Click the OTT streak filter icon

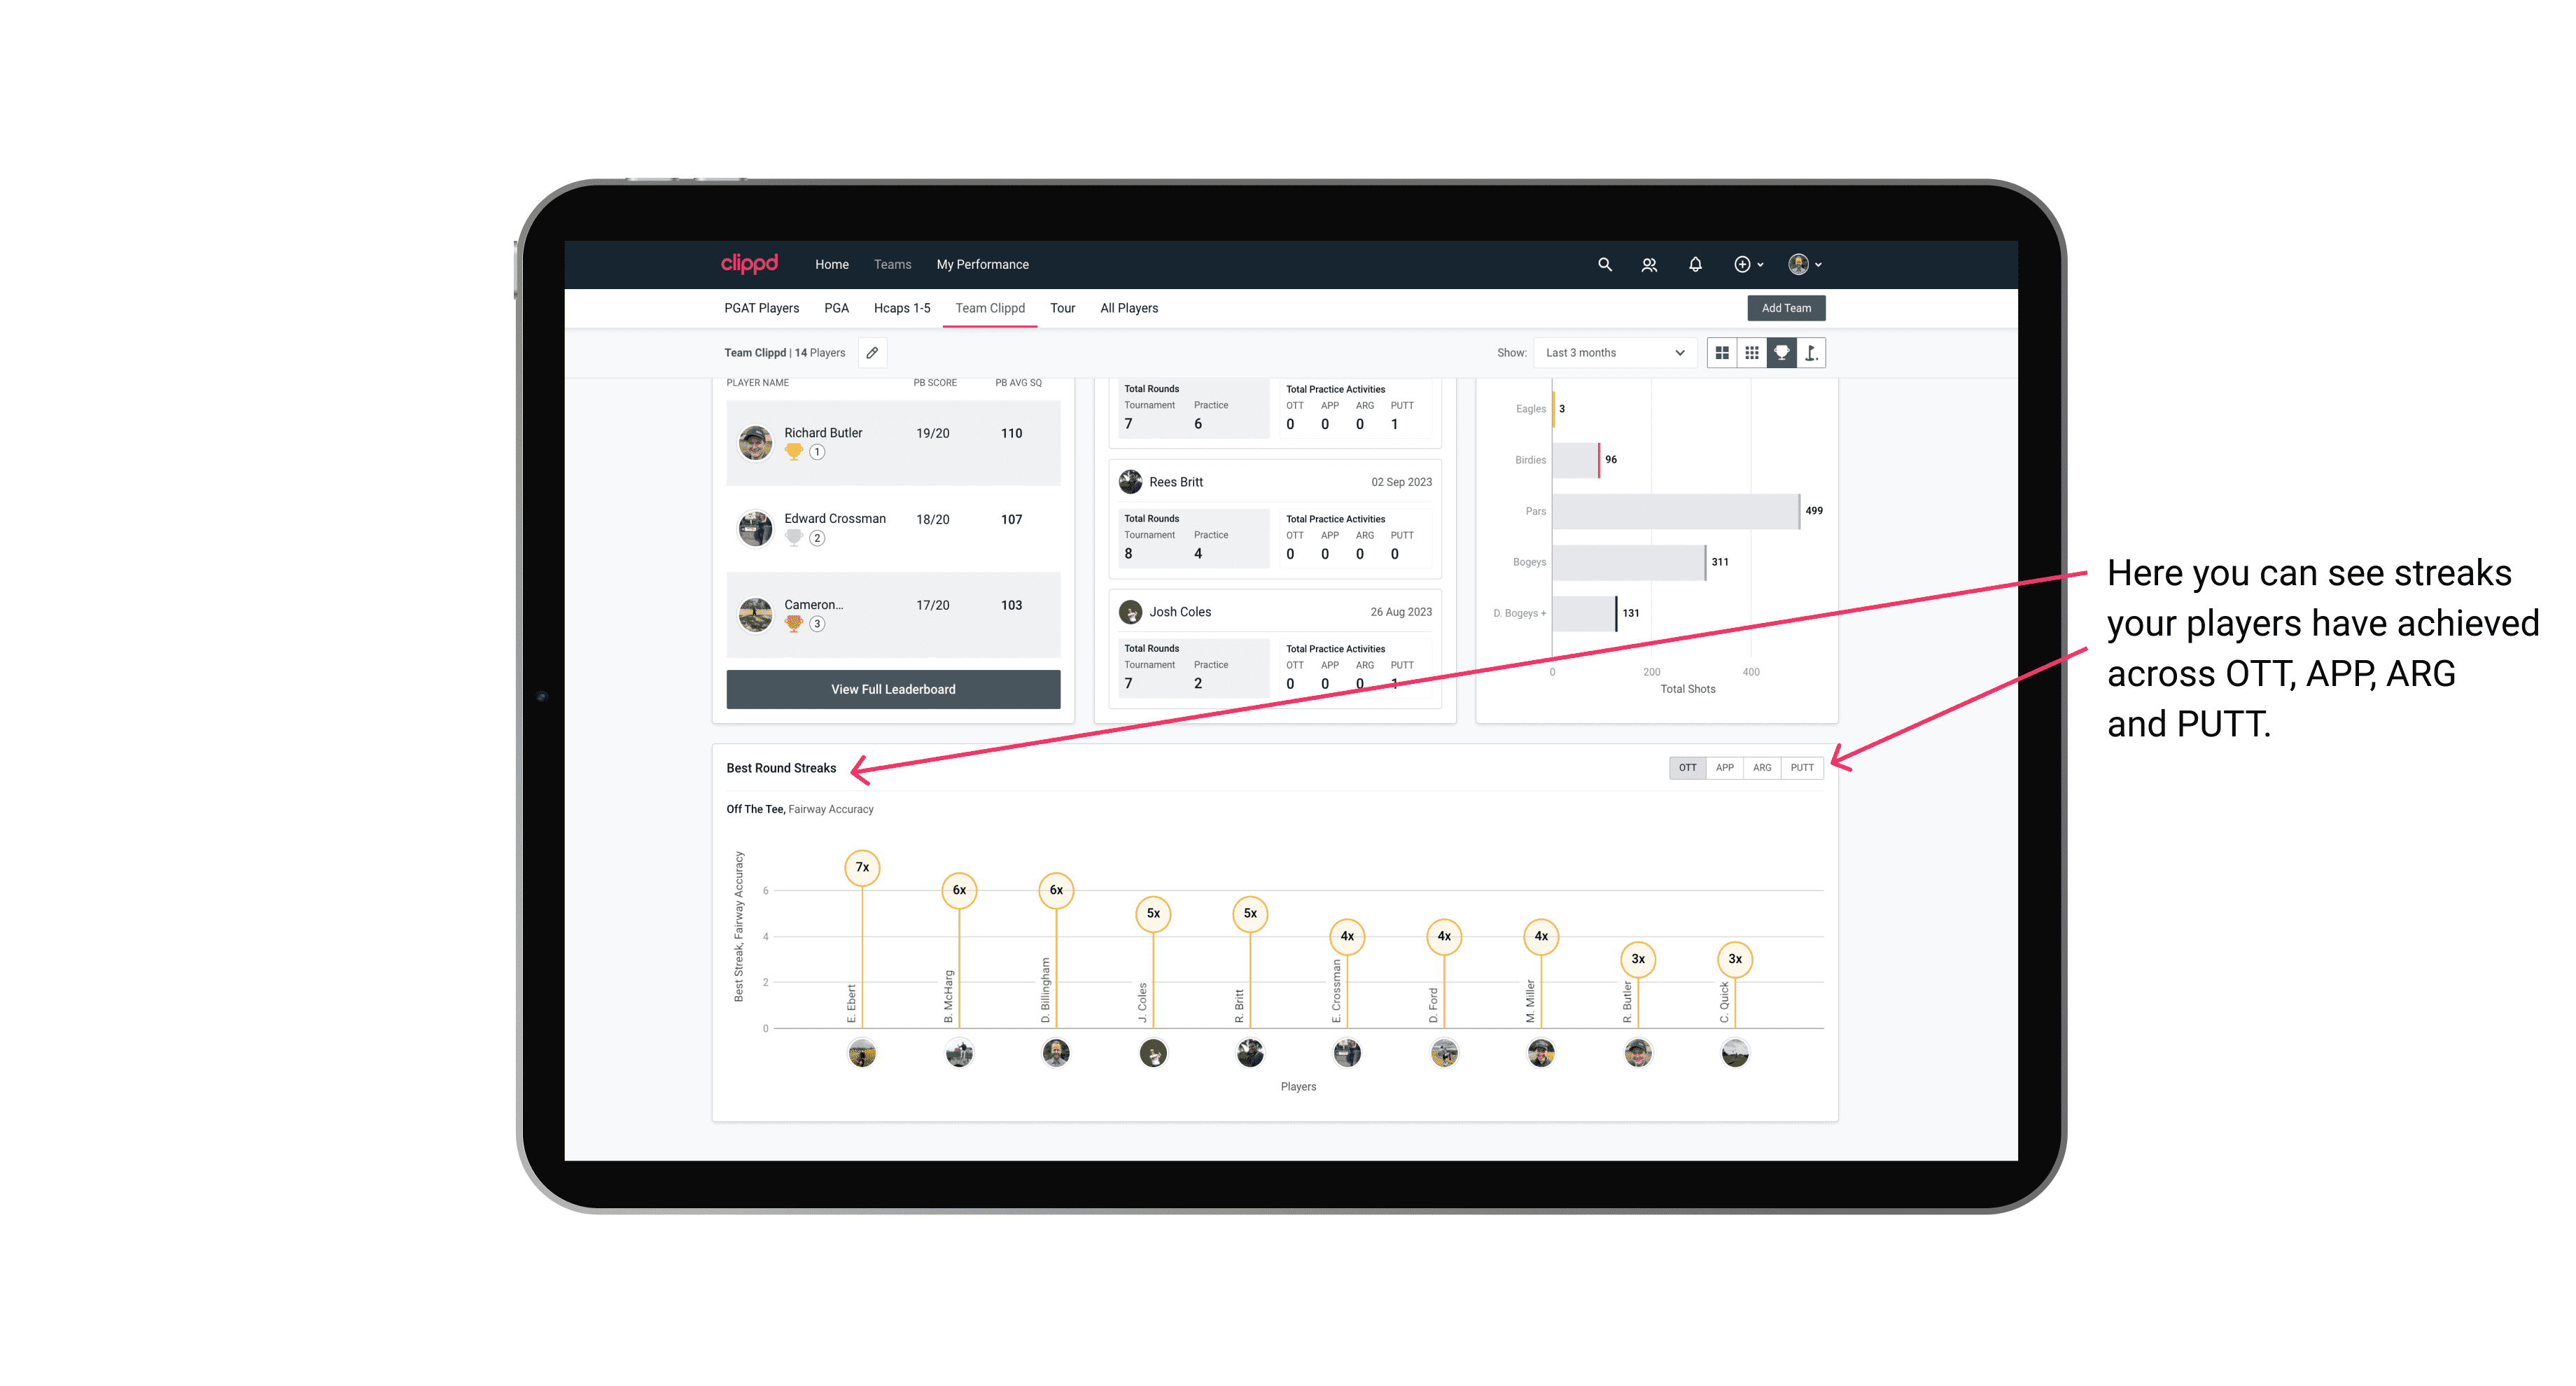coord(1686,768)
